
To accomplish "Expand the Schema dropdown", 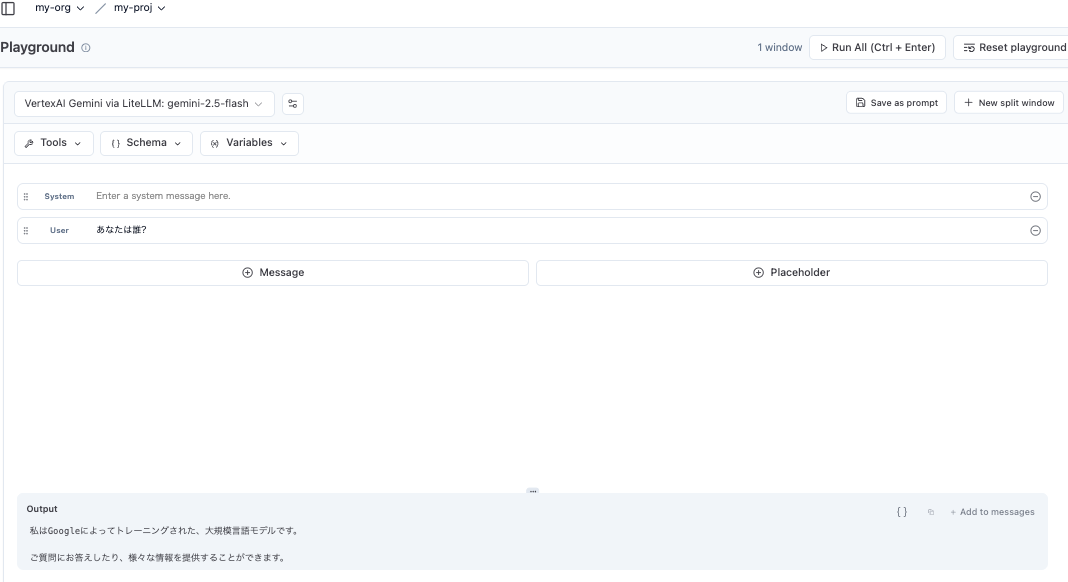I will 146,143.
